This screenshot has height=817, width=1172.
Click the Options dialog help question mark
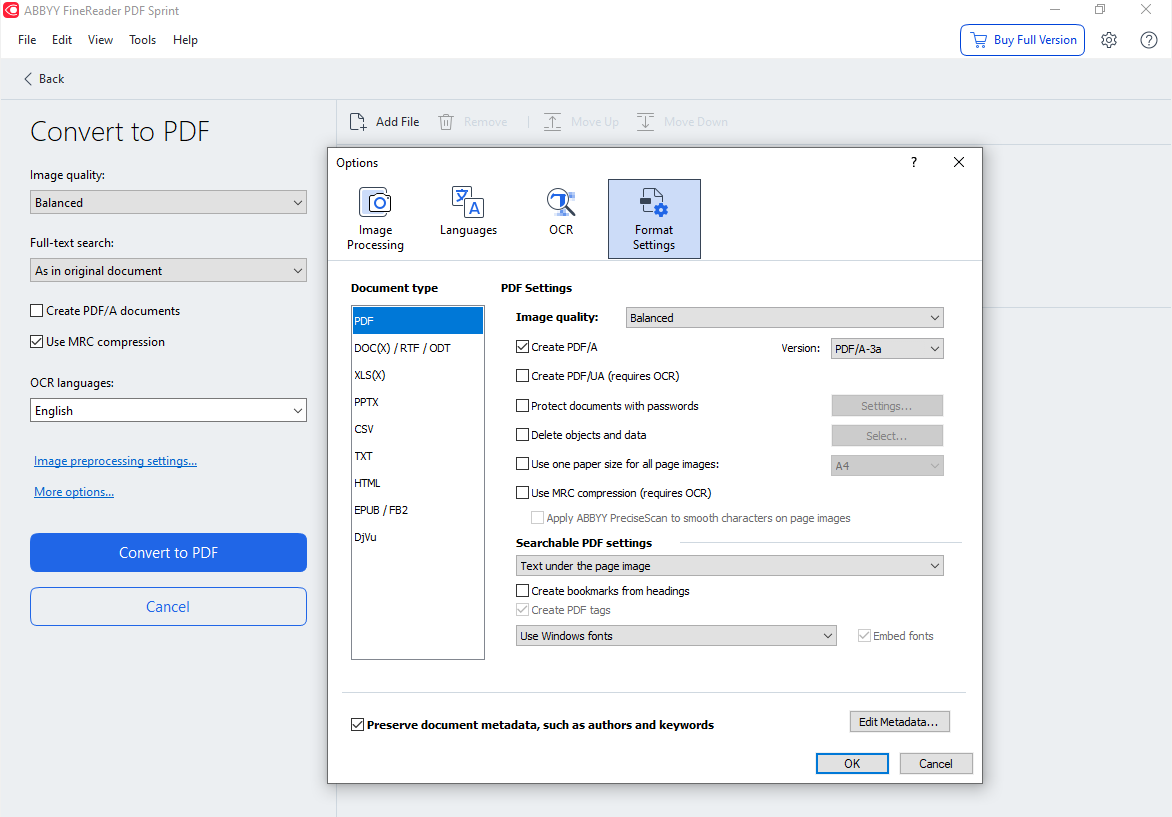913,162
